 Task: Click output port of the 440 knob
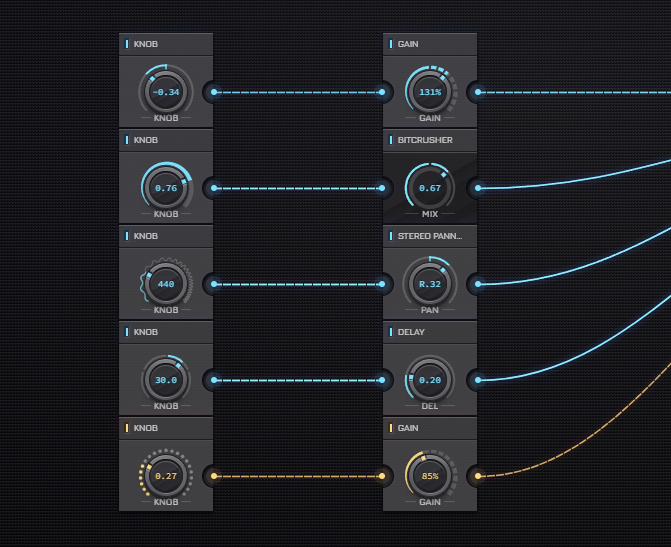tap(214, 284)
